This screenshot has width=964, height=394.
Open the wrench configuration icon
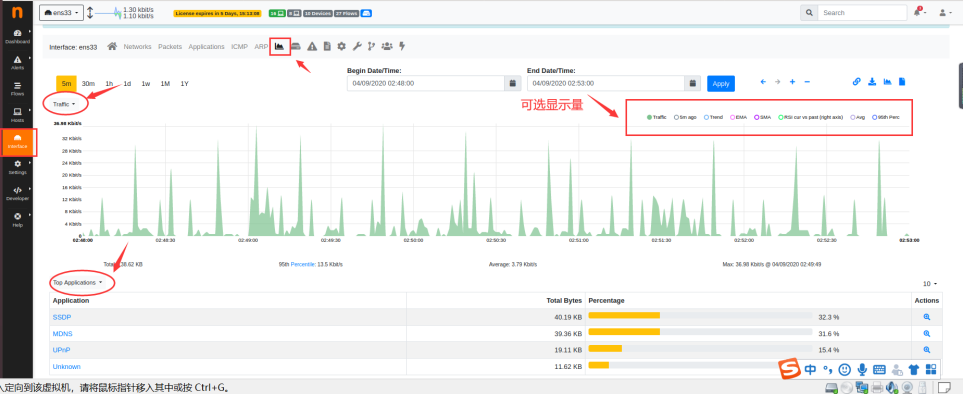point(357,46)
